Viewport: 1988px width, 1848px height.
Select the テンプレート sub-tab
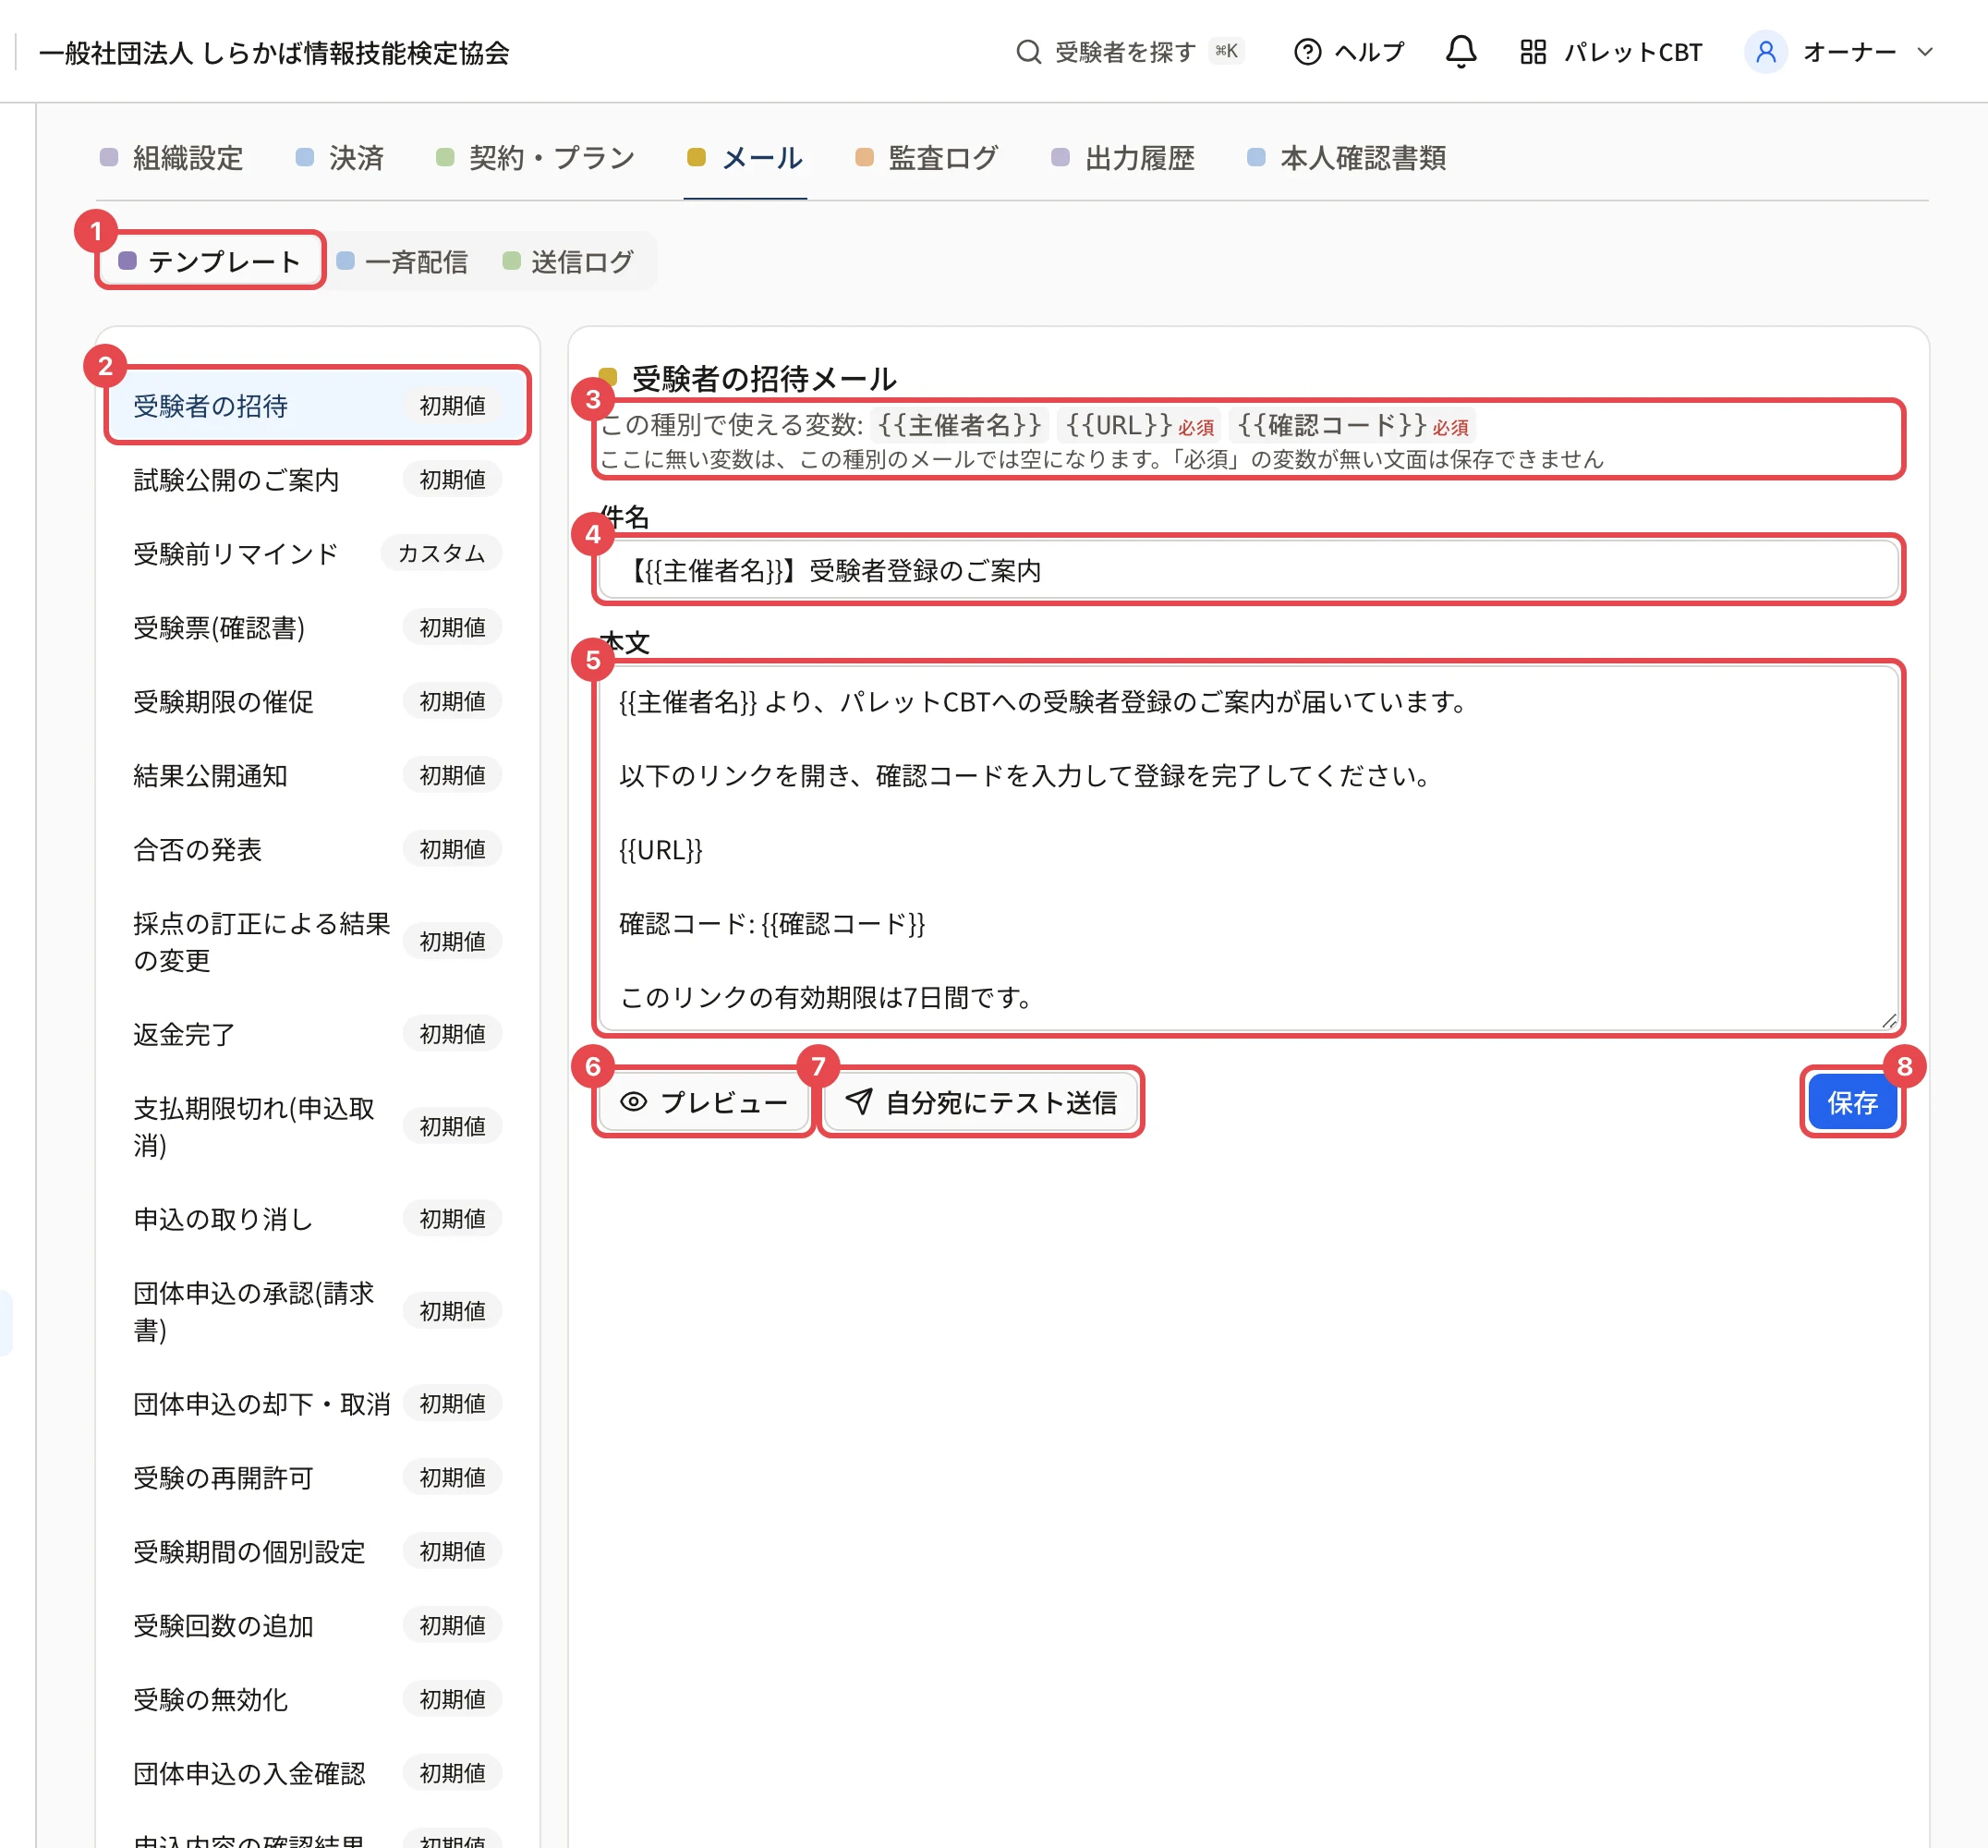click(210, 261)
